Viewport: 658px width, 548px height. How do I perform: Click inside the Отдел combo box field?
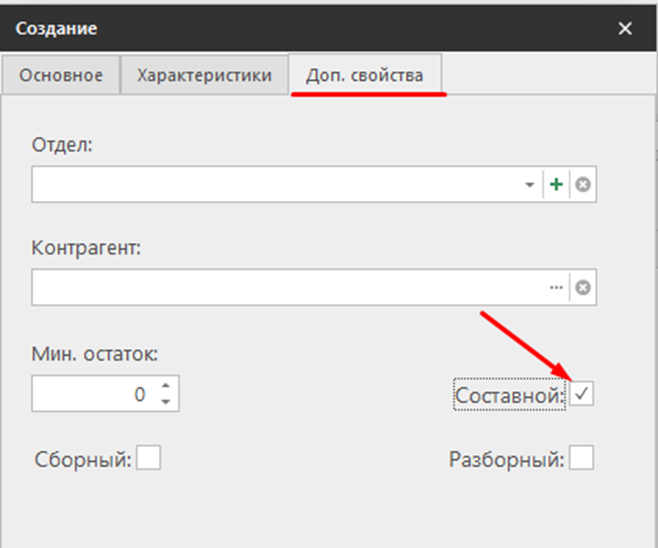(275, 185)
